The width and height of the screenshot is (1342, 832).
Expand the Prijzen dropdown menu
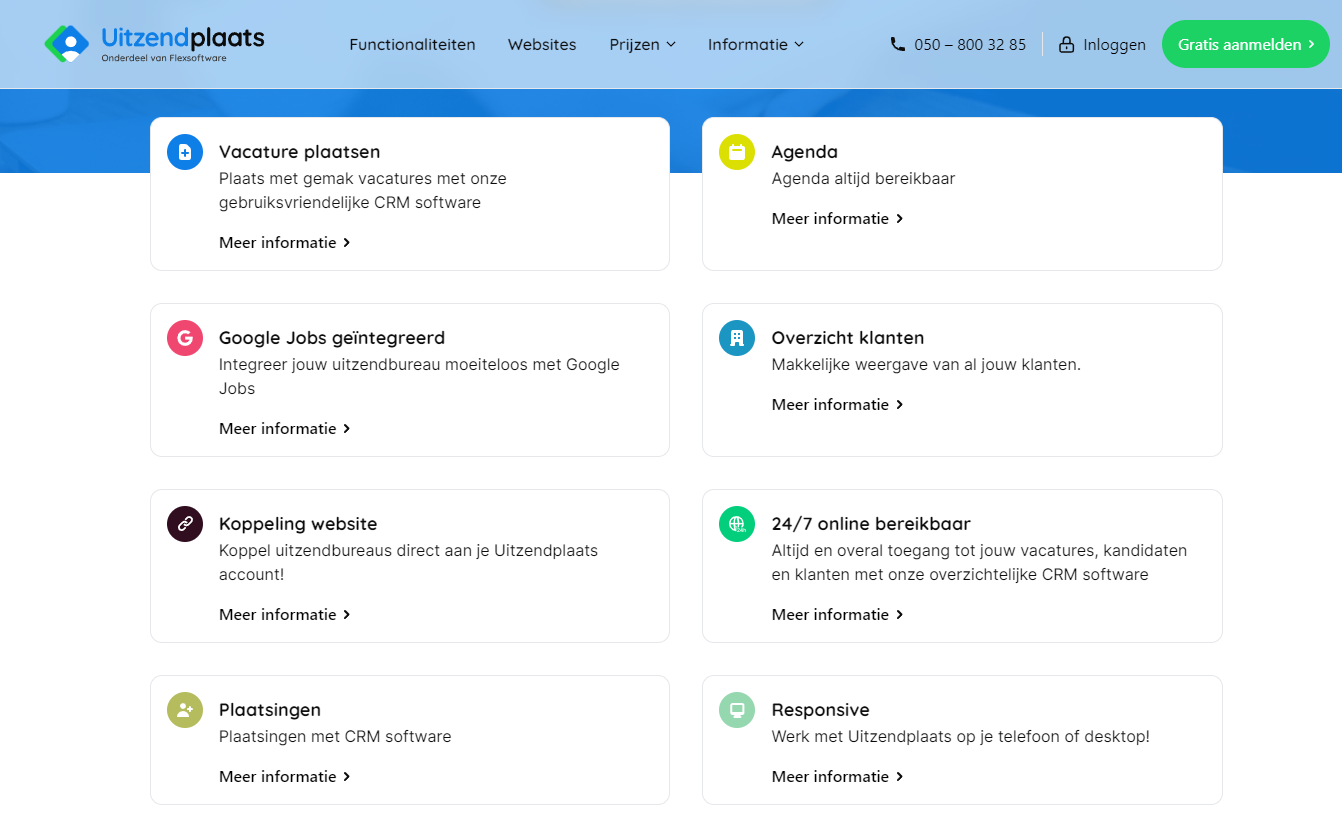pyautogui.click(x=642, y=44)
